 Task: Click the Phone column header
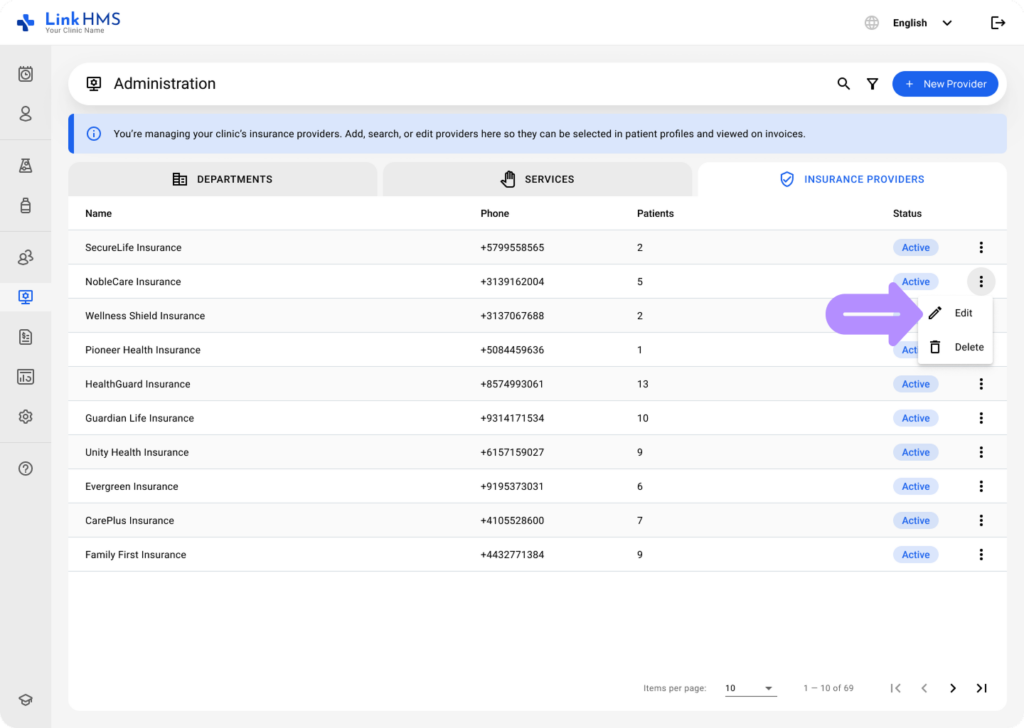pyautogui.click(x=494, y=214)
